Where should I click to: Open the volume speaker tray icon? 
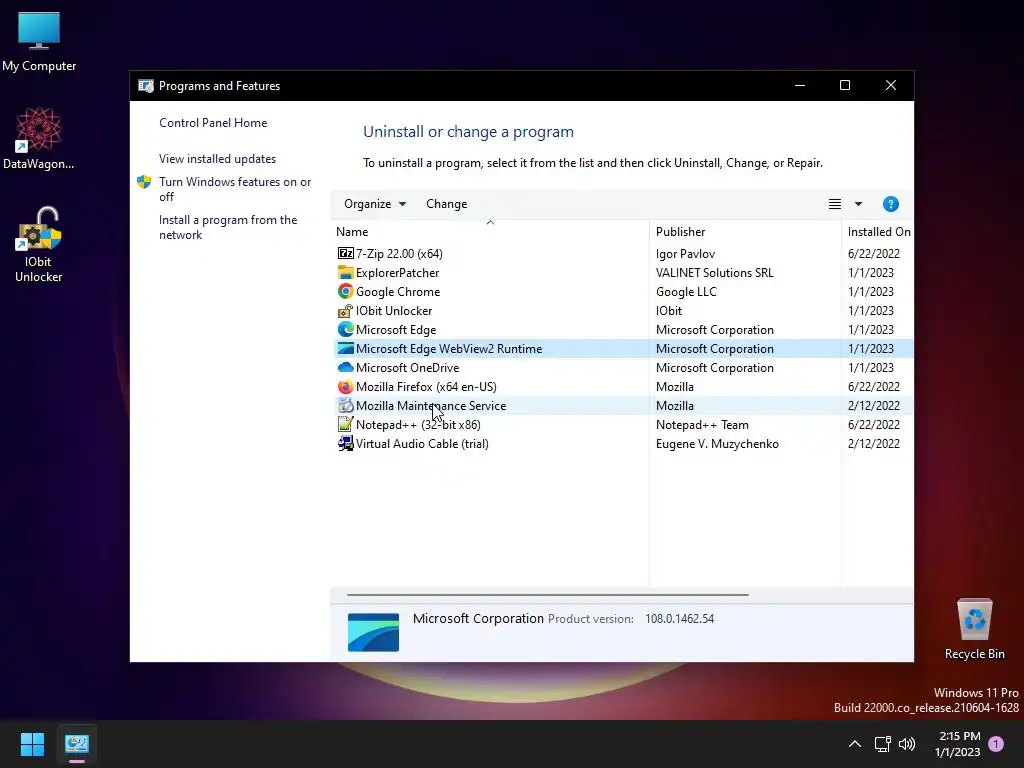[x=907, y=744]
